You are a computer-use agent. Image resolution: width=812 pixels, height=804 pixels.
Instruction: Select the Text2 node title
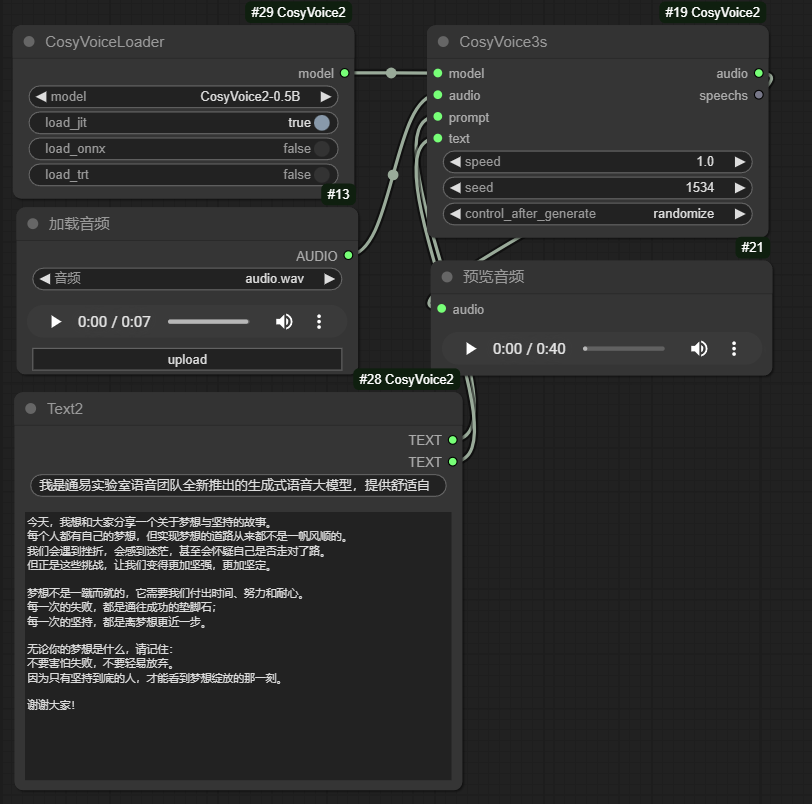click(x=65, y=409)
